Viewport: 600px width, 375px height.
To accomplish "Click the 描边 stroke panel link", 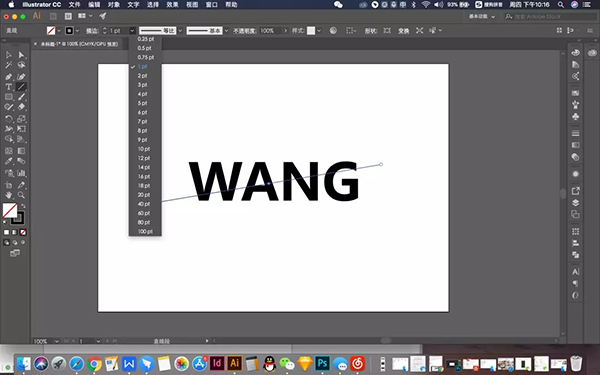I will (x=92, y=31).
